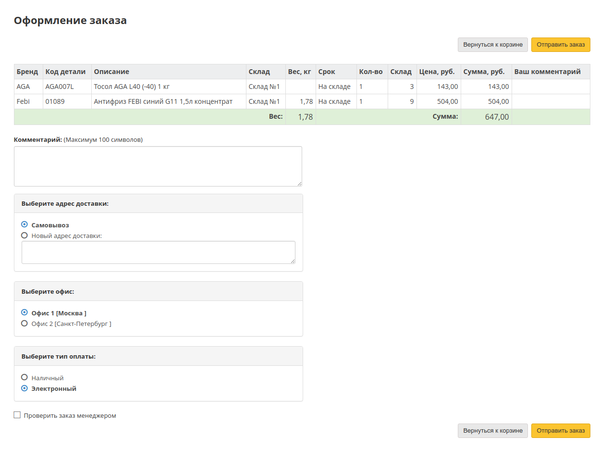Click Вернуться к корзине below the form
600x449 pixels.
pos(491,431)
